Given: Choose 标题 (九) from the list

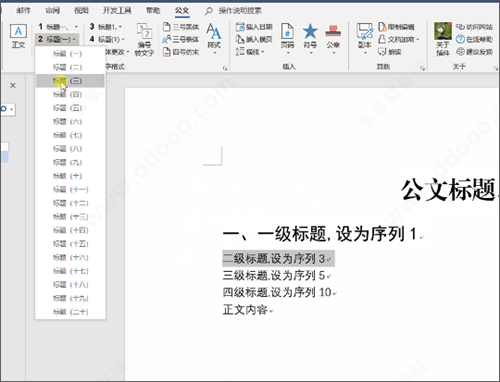Looking at the screenshot, I should tap(70, 162).
